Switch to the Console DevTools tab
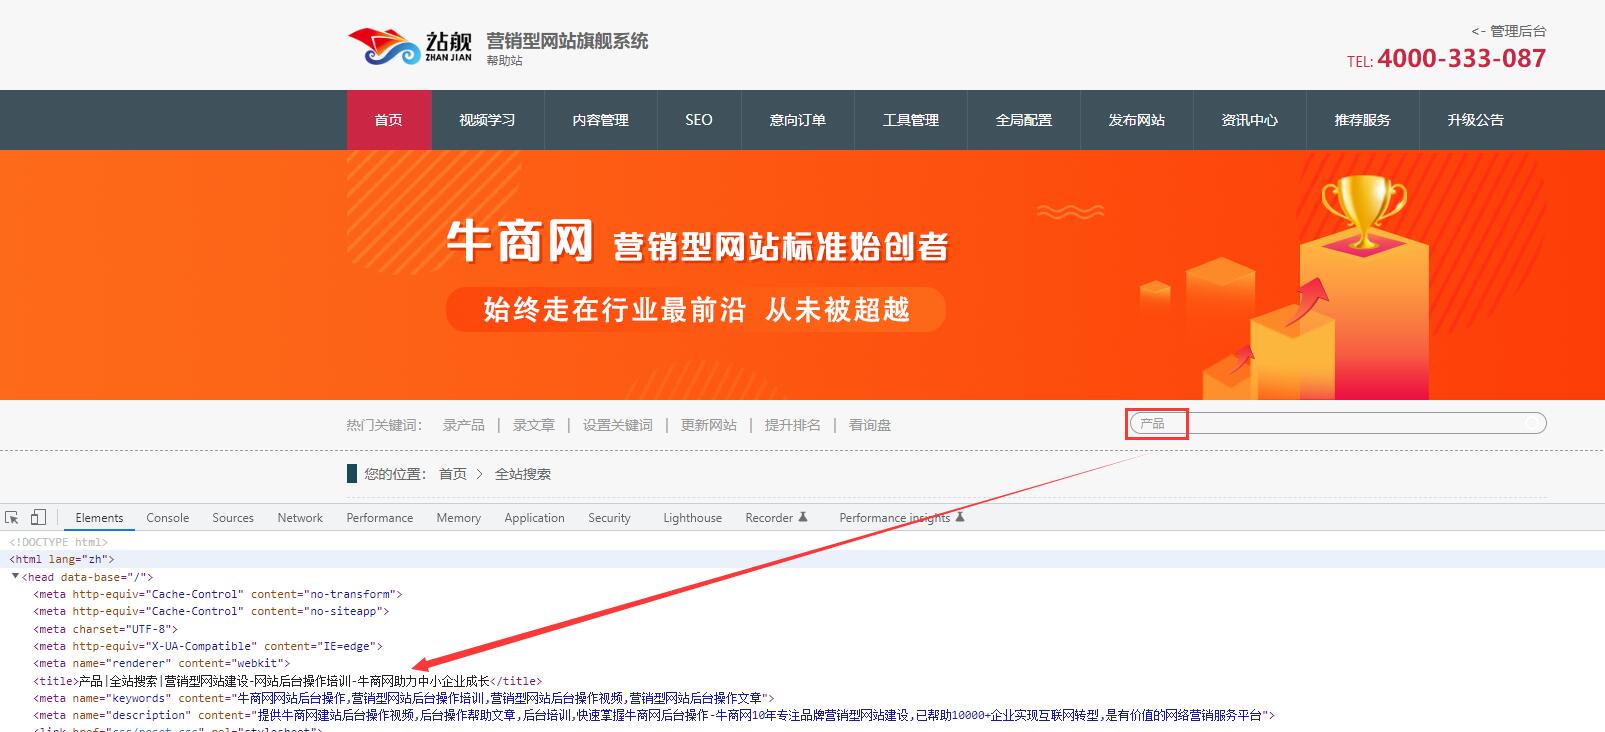 168,518
